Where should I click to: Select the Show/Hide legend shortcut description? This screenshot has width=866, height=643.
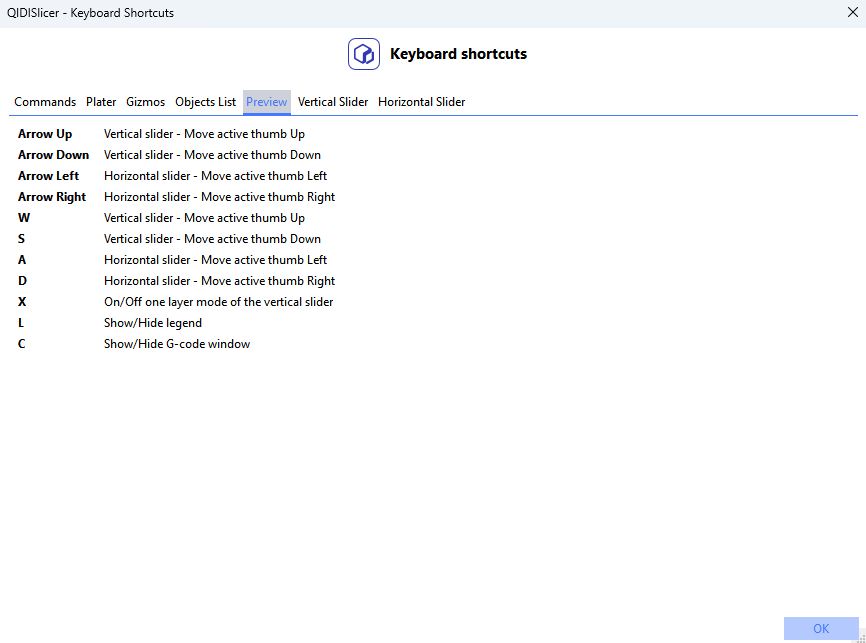(x=153, y=323)
